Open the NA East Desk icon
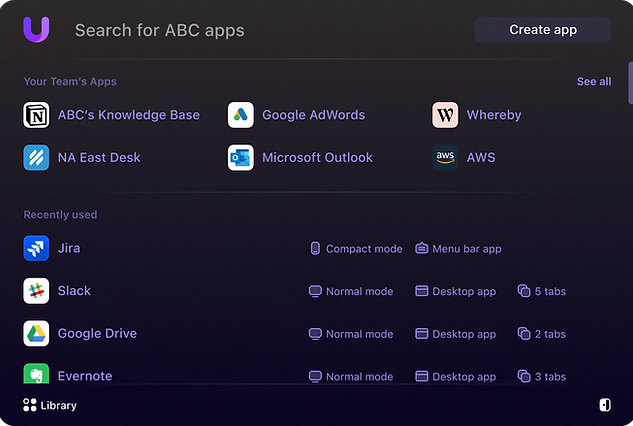The width and height of the screenshot is (633, 426). click(36, 157)
